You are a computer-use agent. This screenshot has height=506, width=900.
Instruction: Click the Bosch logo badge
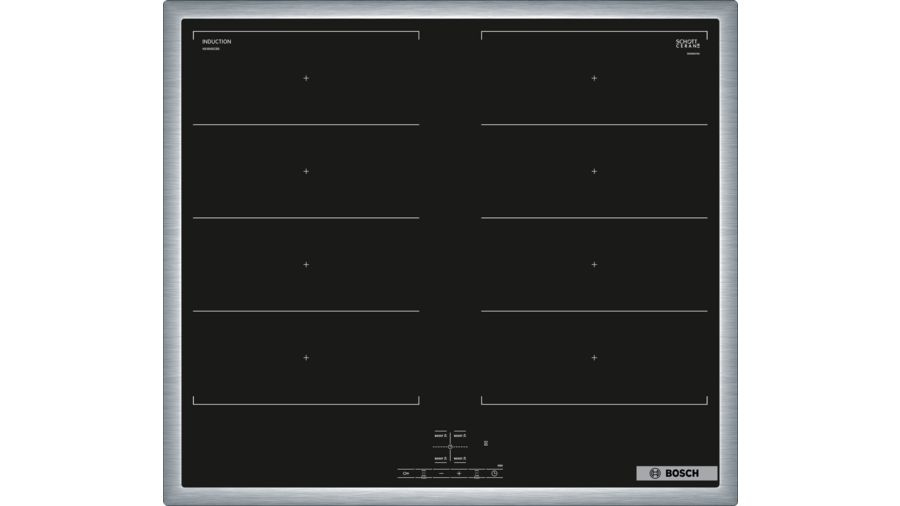676,473
